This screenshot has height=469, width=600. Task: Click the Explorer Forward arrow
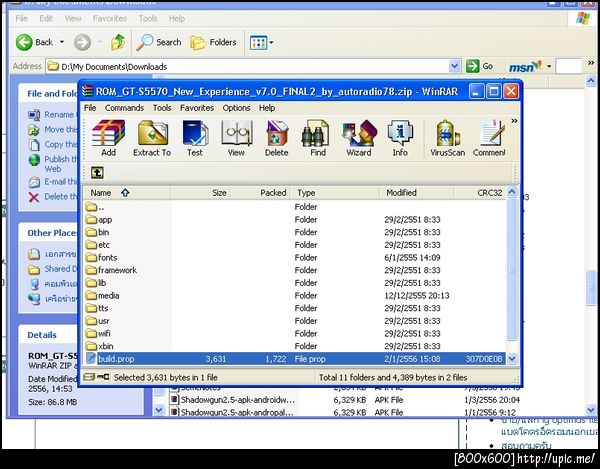point(82,42)
